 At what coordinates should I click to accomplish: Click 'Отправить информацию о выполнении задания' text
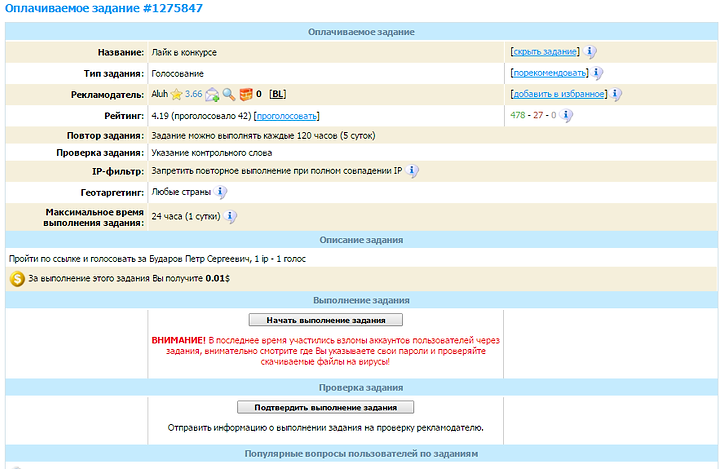326,428
